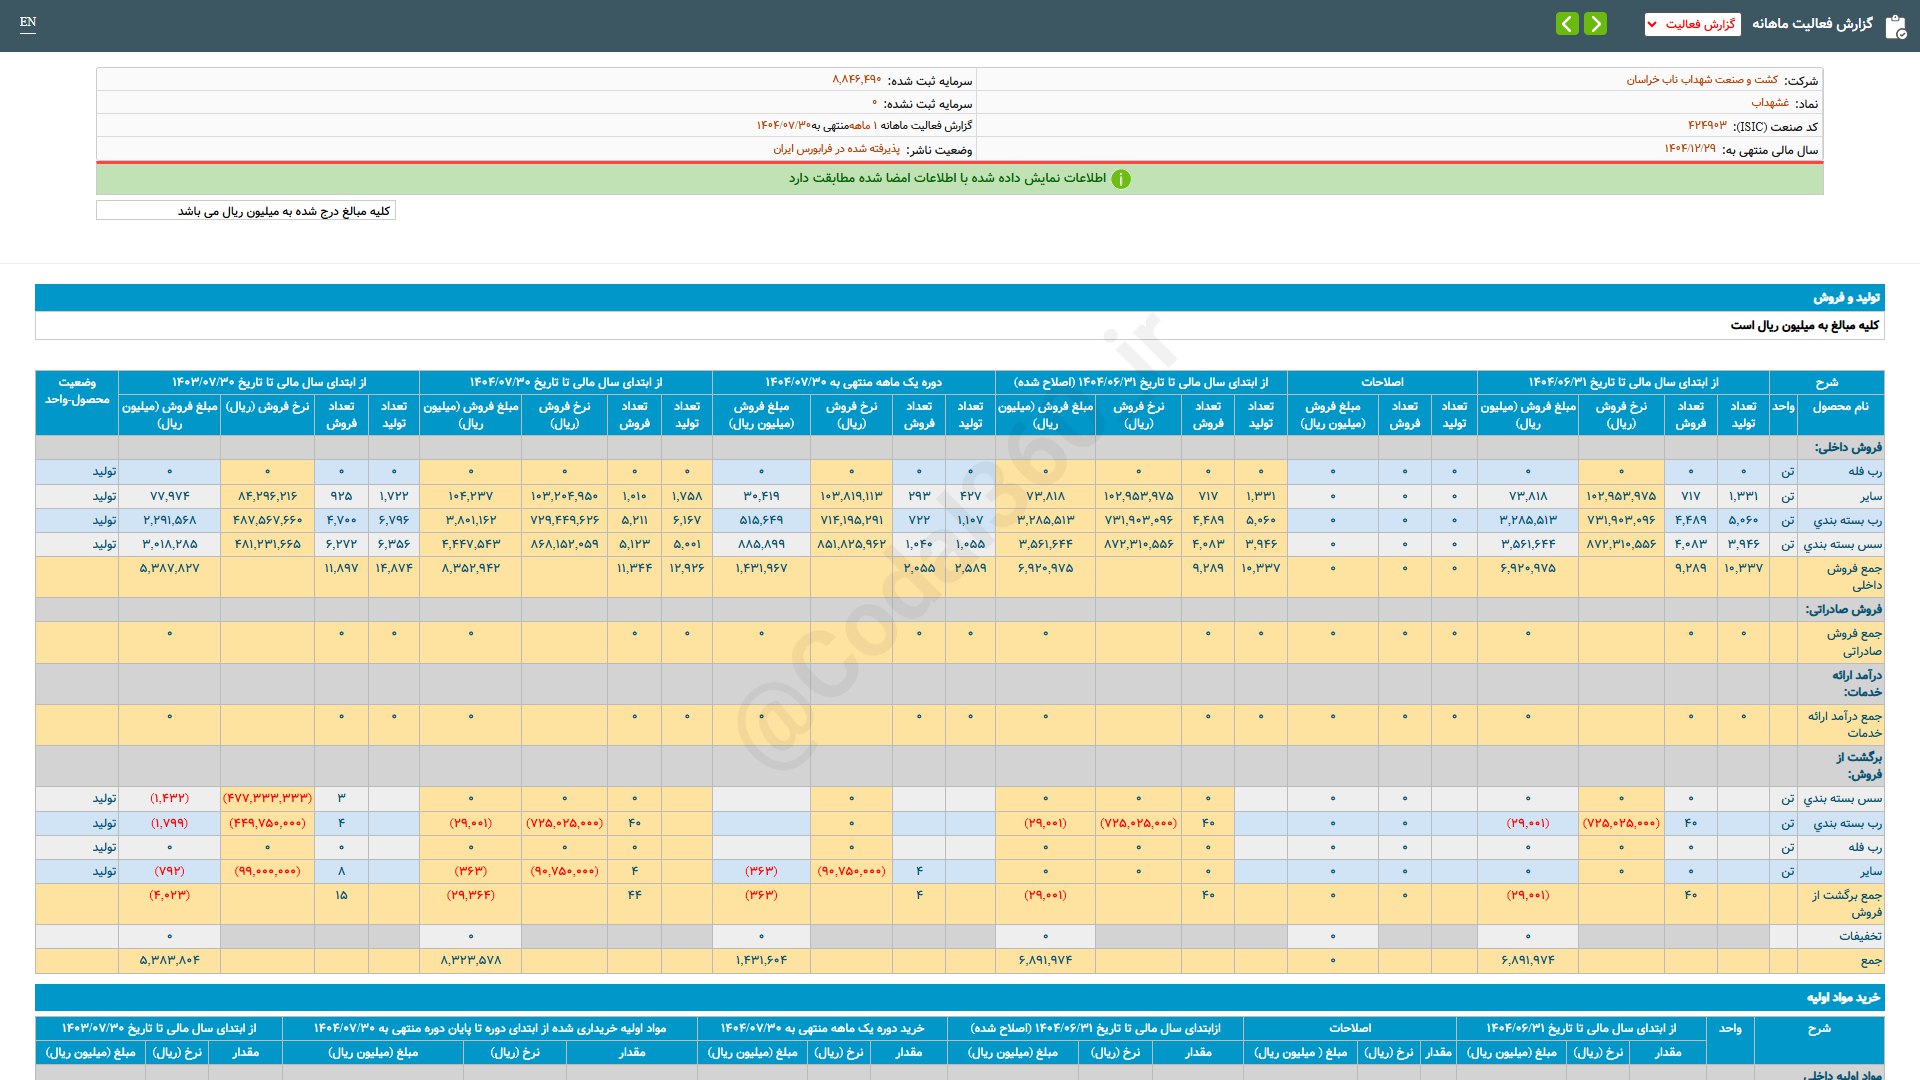1920x1080 pixels.
Task: Click the اصلاحات column header
Action: pos(1381,382)
